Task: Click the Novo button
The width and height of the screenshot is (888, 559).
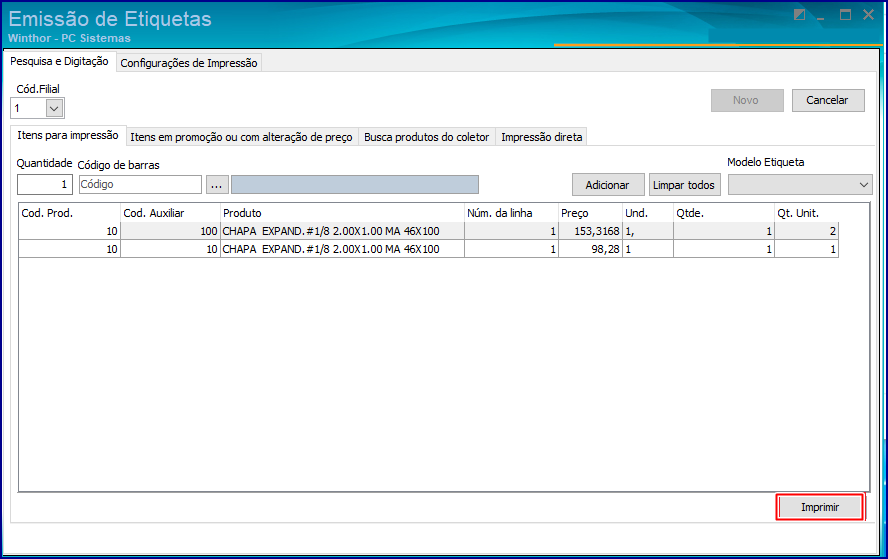Action: point(747,100)
